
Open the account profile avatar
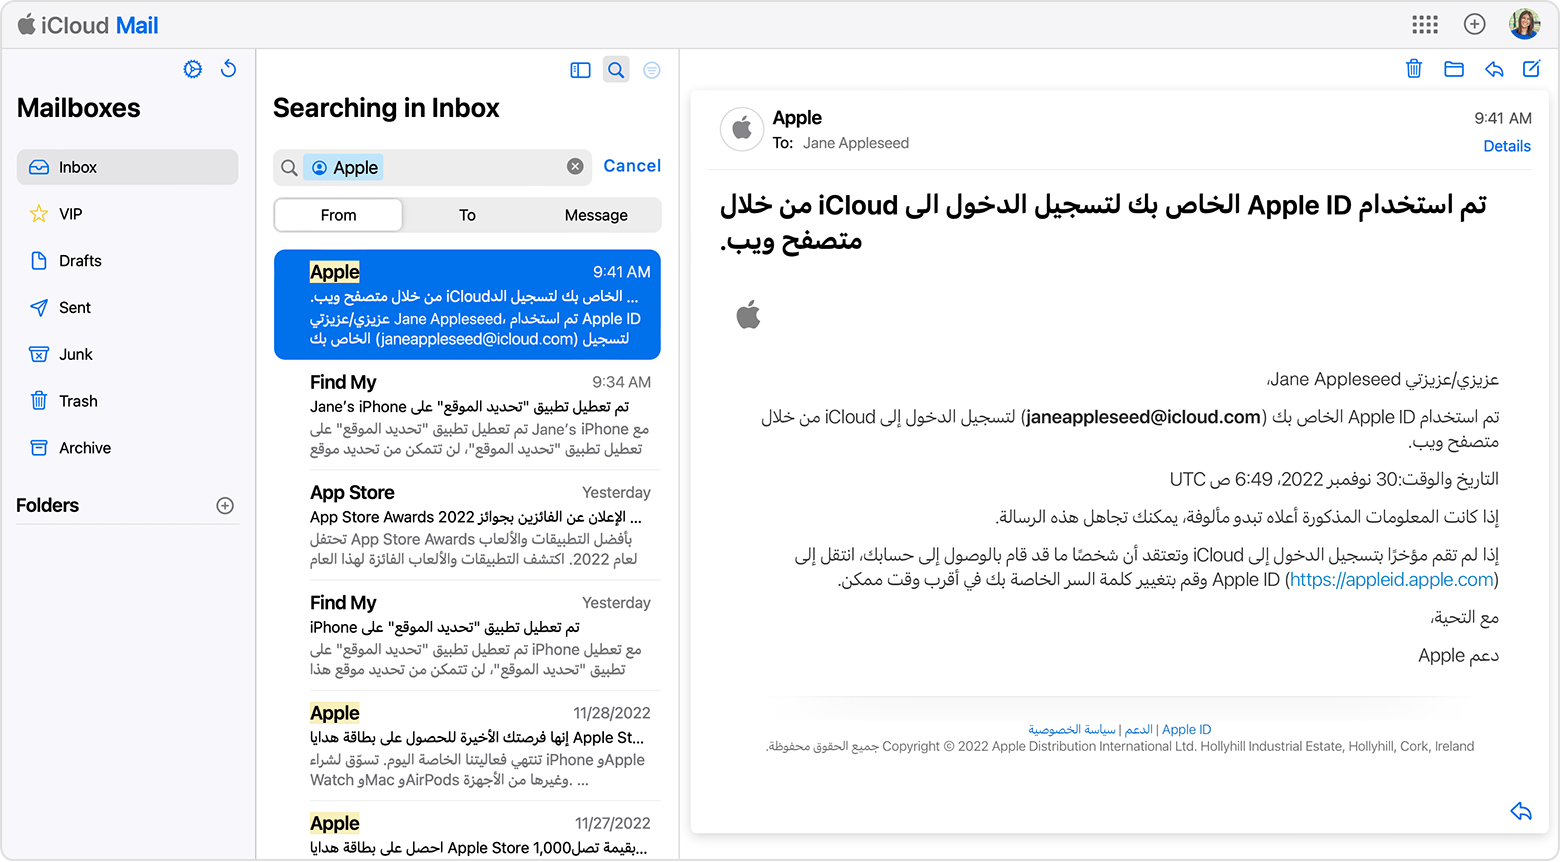1524,24
